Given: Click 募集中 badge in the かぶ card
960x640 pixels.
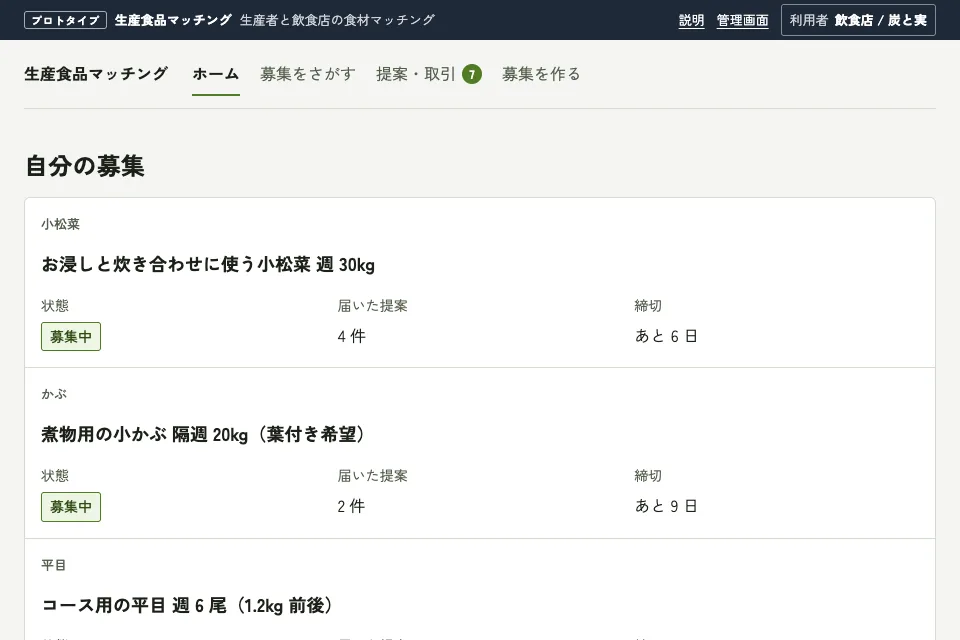Looking at the screenshot, I should [x=71, y=506].
